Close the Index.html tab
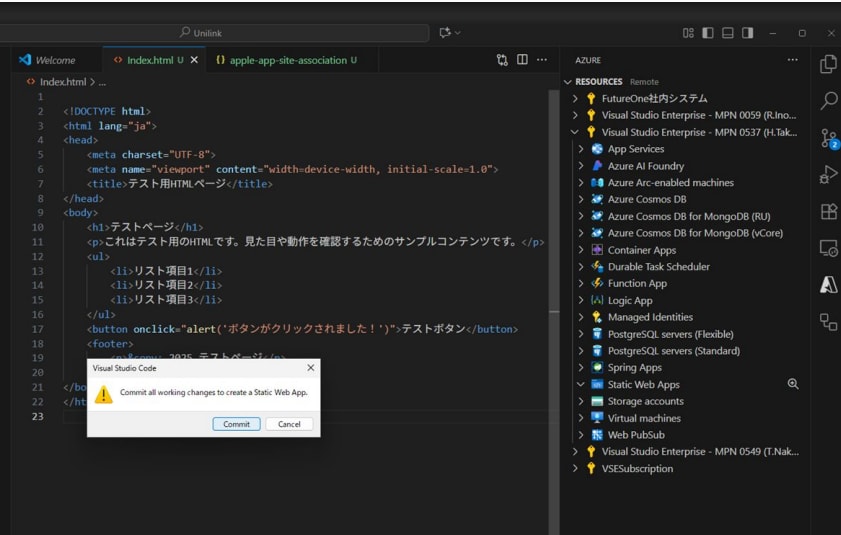 (x=194, y=60)
